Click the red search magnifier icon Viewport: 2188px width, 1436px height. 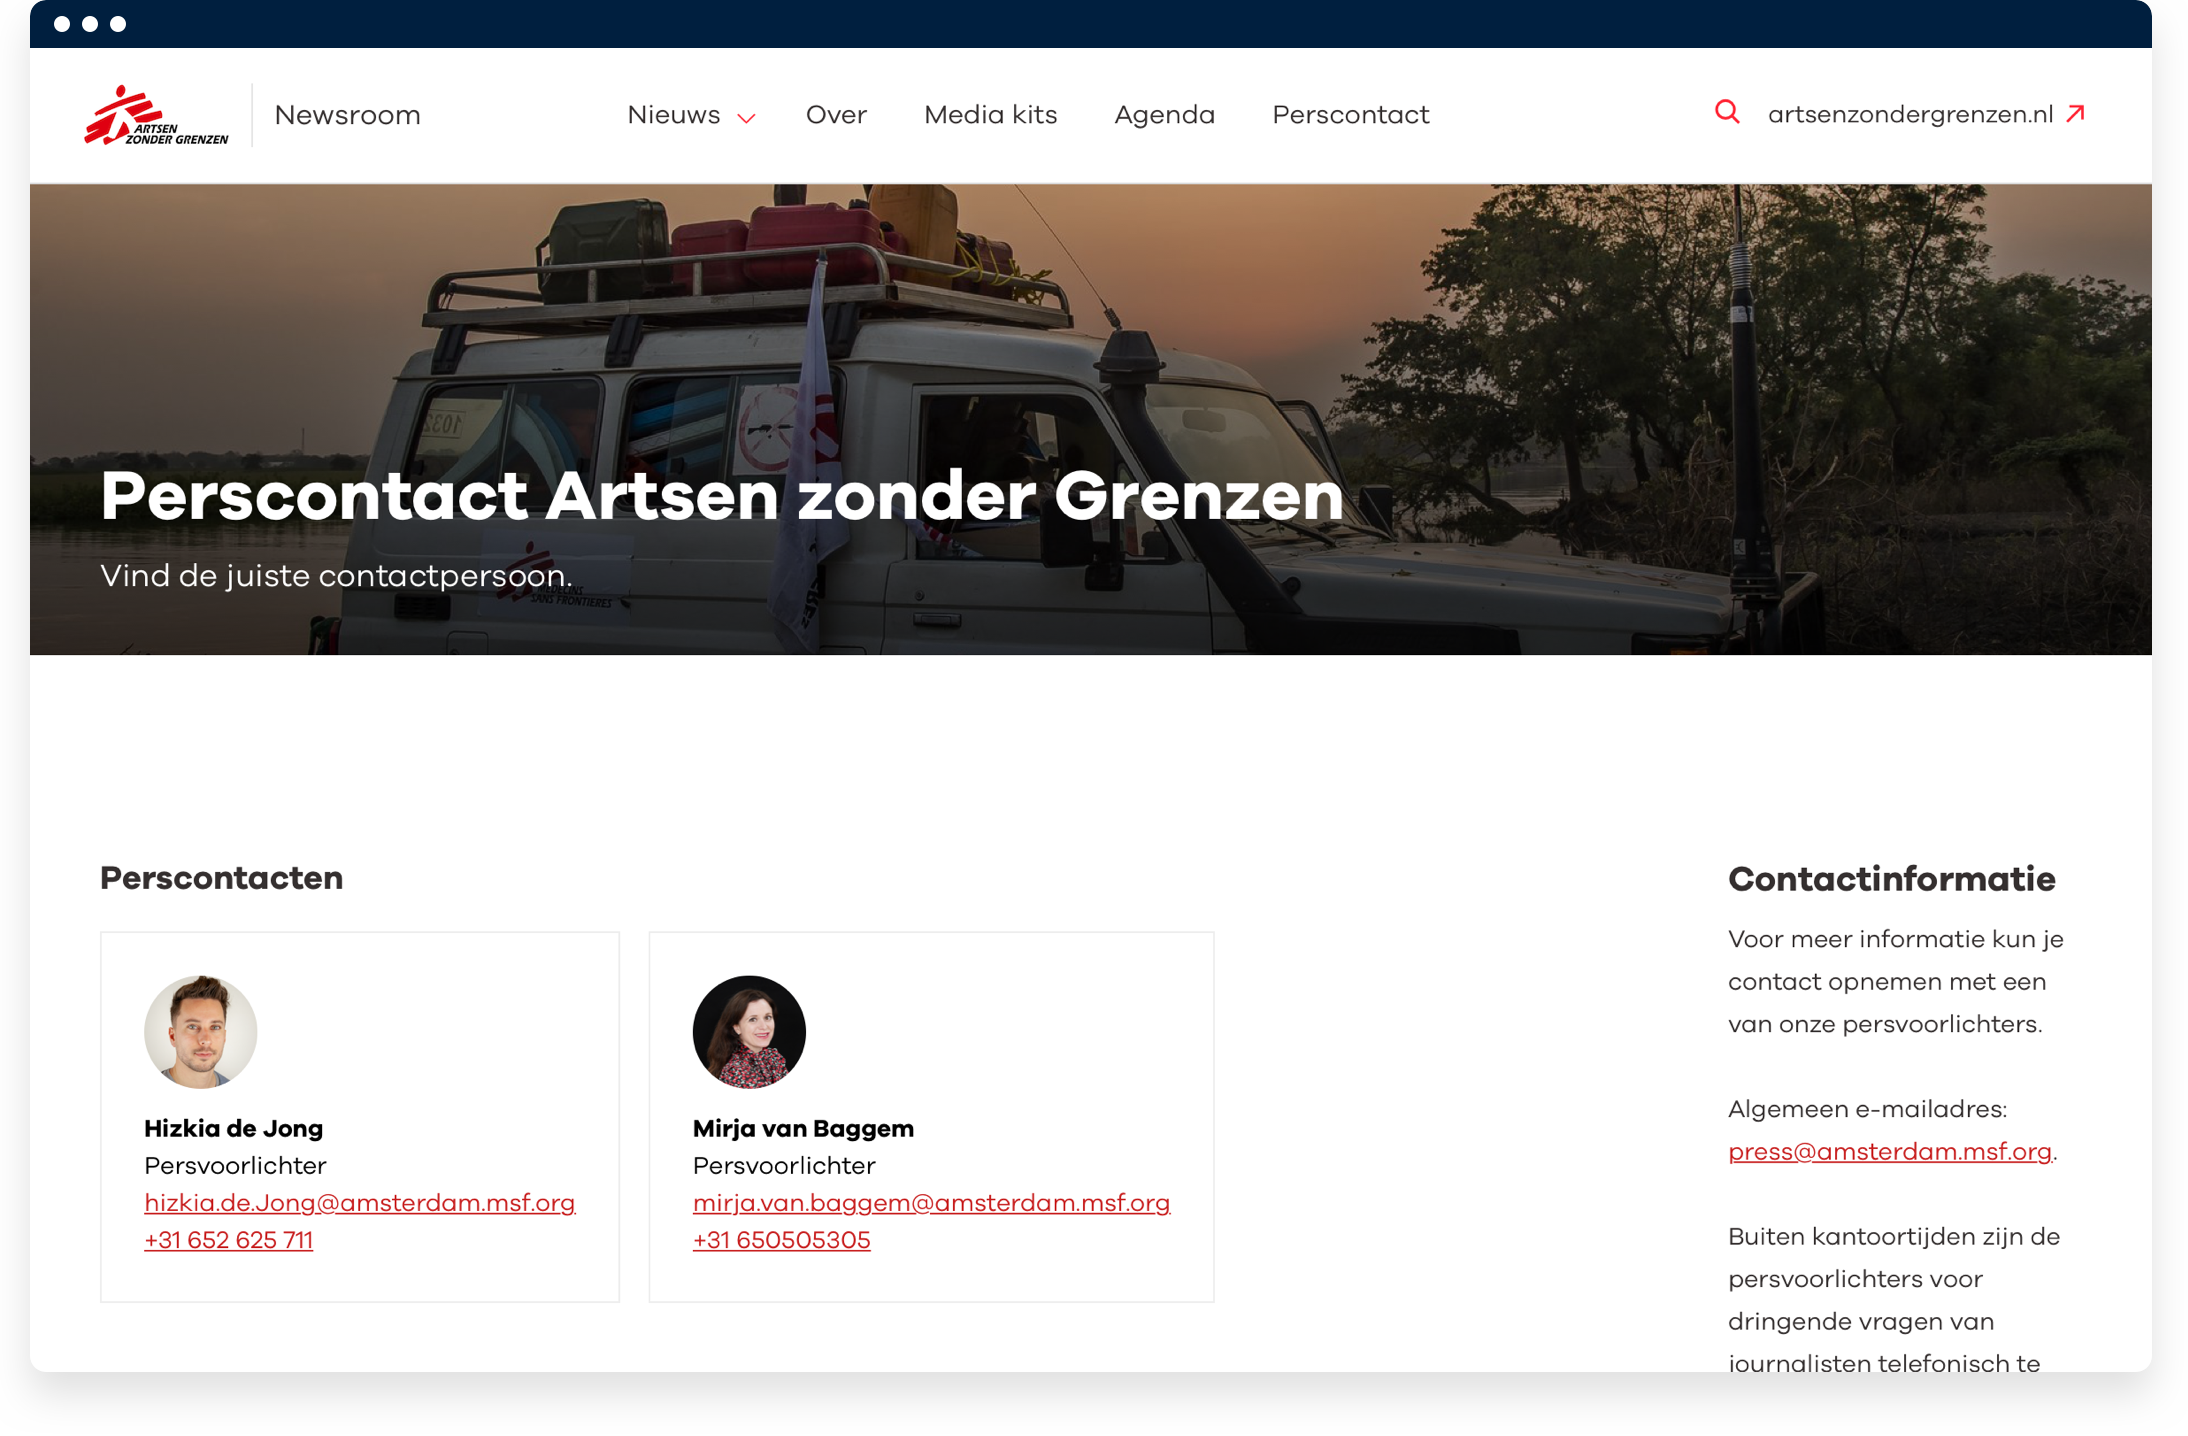click(1727, 112)
